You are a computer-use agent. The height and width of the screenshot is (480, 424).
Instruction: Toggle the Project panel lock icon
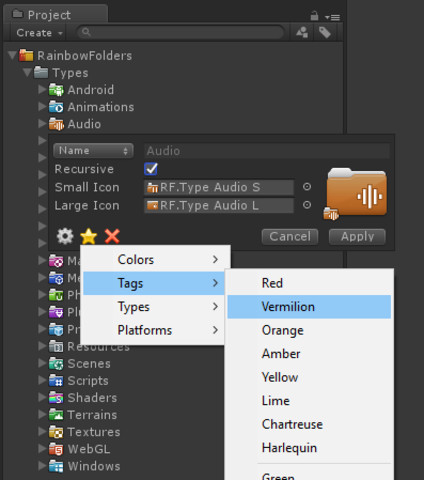click(314, 16)
